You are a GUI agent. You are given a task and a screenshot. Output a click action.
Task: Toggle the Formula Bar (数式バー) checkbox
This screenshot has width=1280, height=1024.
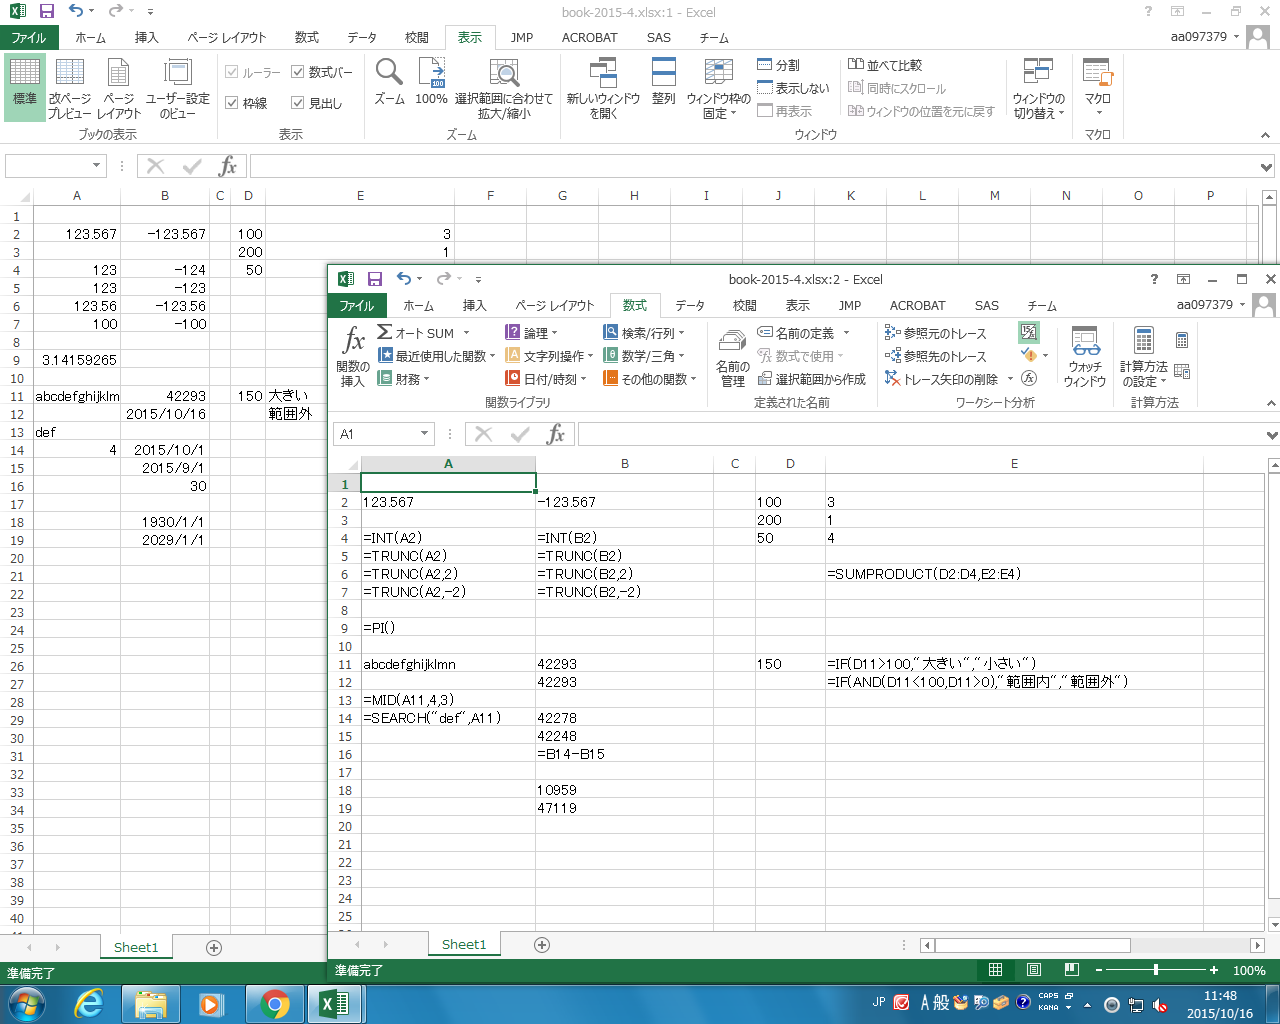click(x=298, y=72)
